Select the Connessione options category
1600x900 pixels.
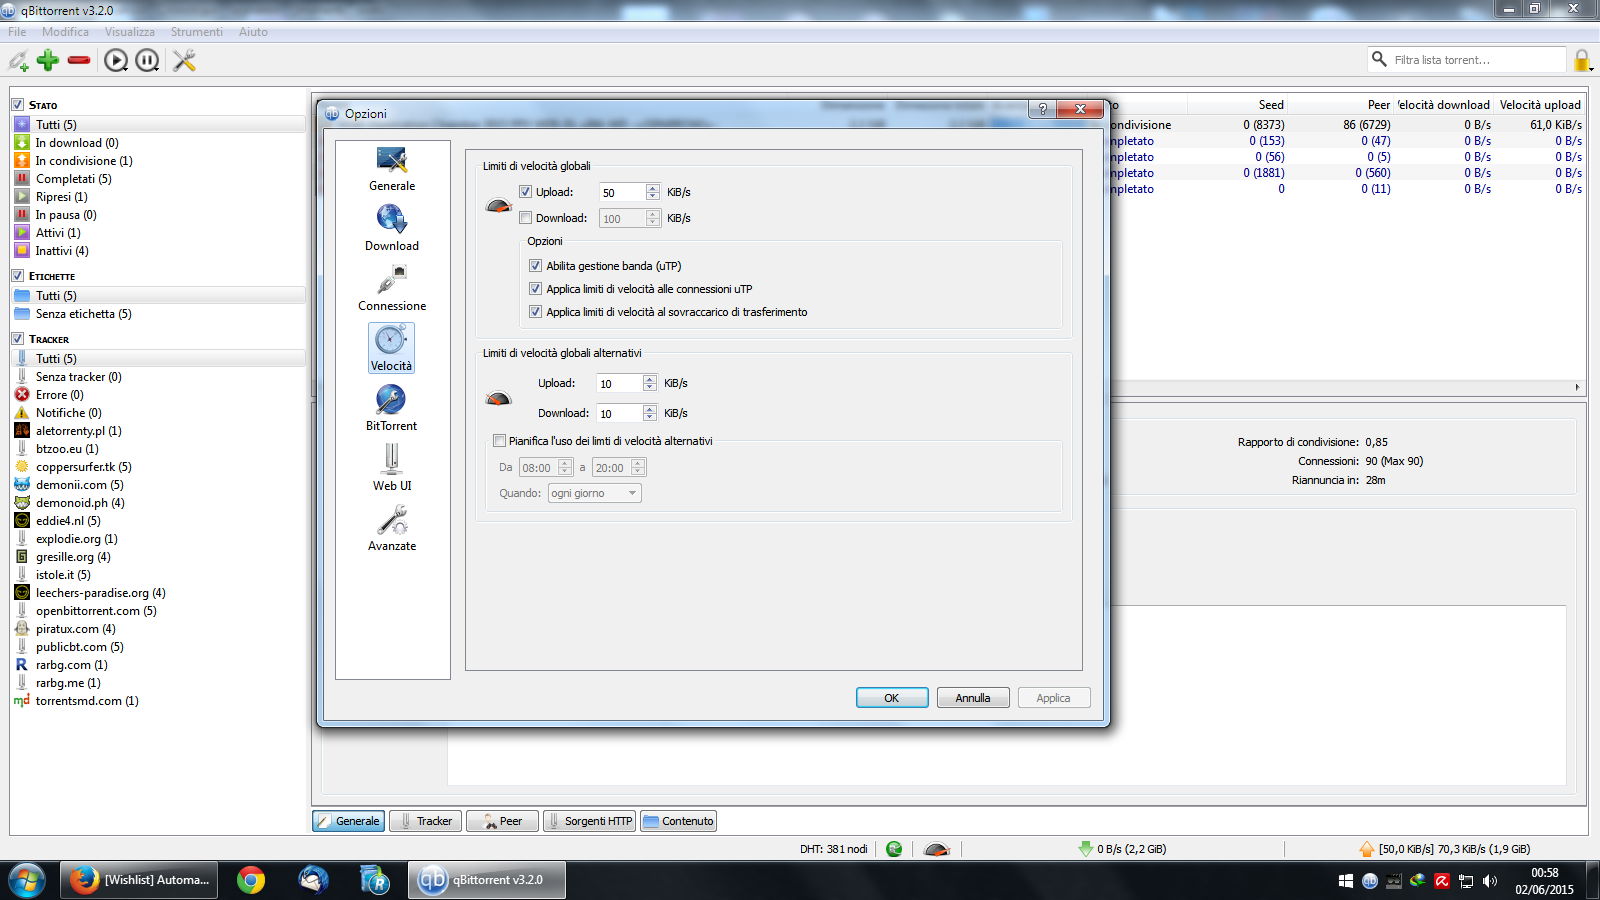[392, 288]
